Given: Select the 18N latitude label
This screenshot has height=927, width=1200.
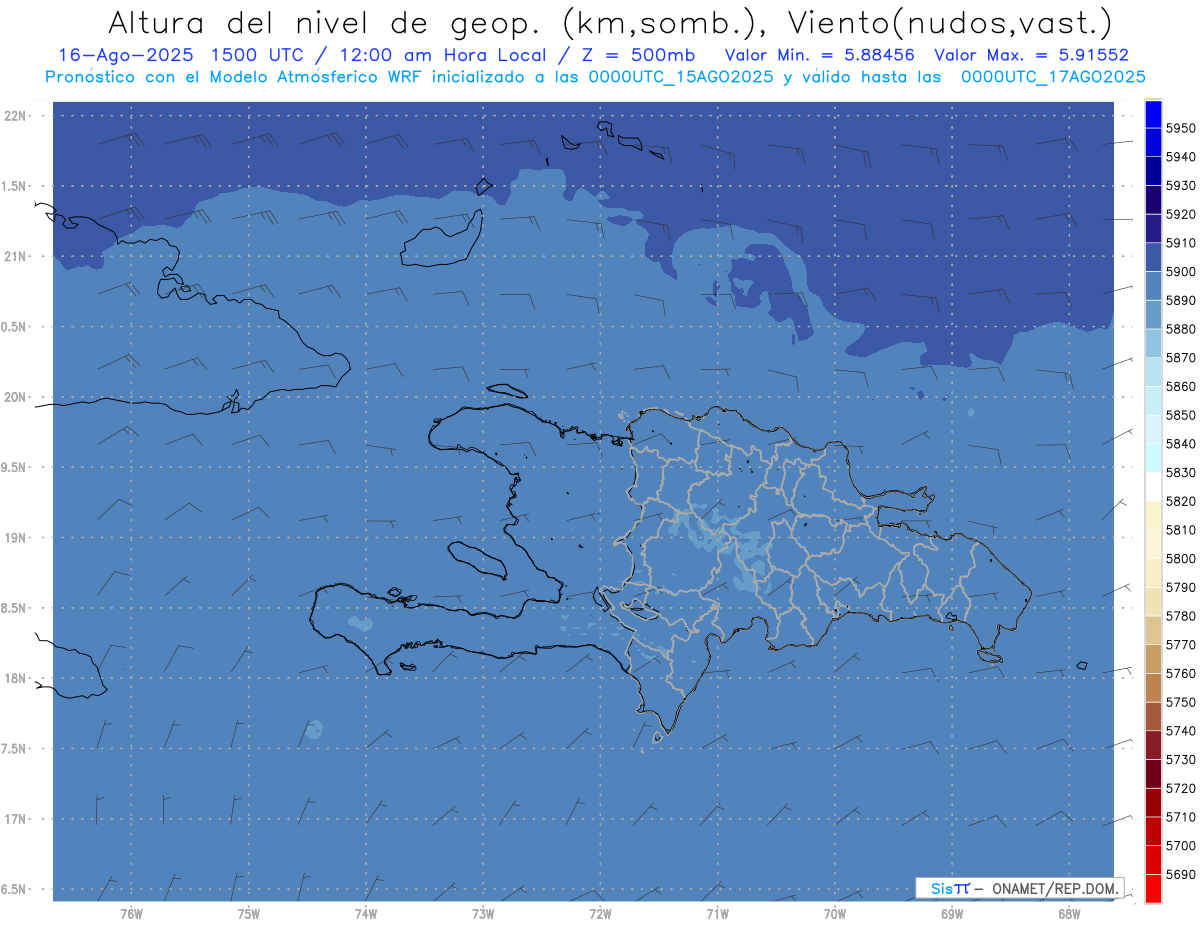Looking at the screenshot, I should [x=16, y=679].
